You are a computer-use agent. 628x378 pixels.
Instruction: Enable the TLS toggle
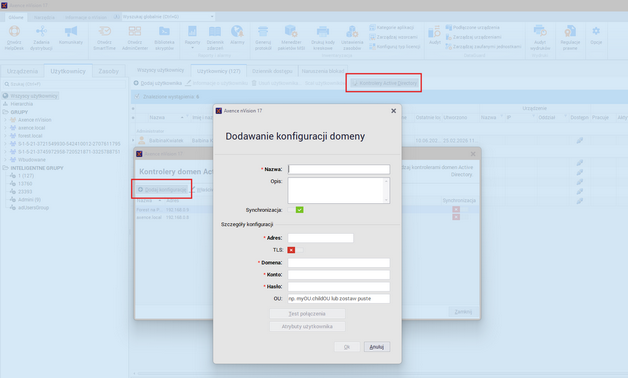pos(295,250)
